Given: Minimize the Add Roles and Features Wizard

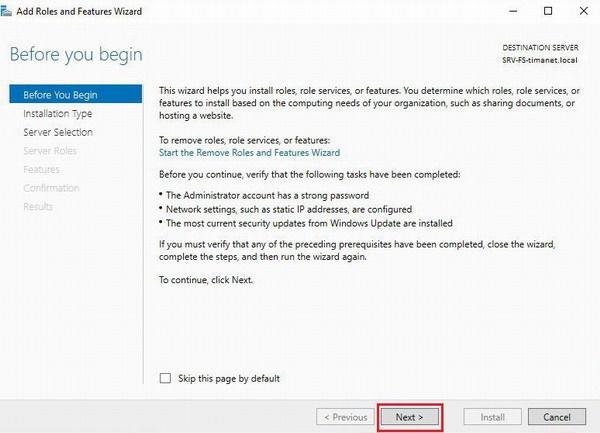Looking at the screenshot, I should pyautogui.click(x=513, y=11).
